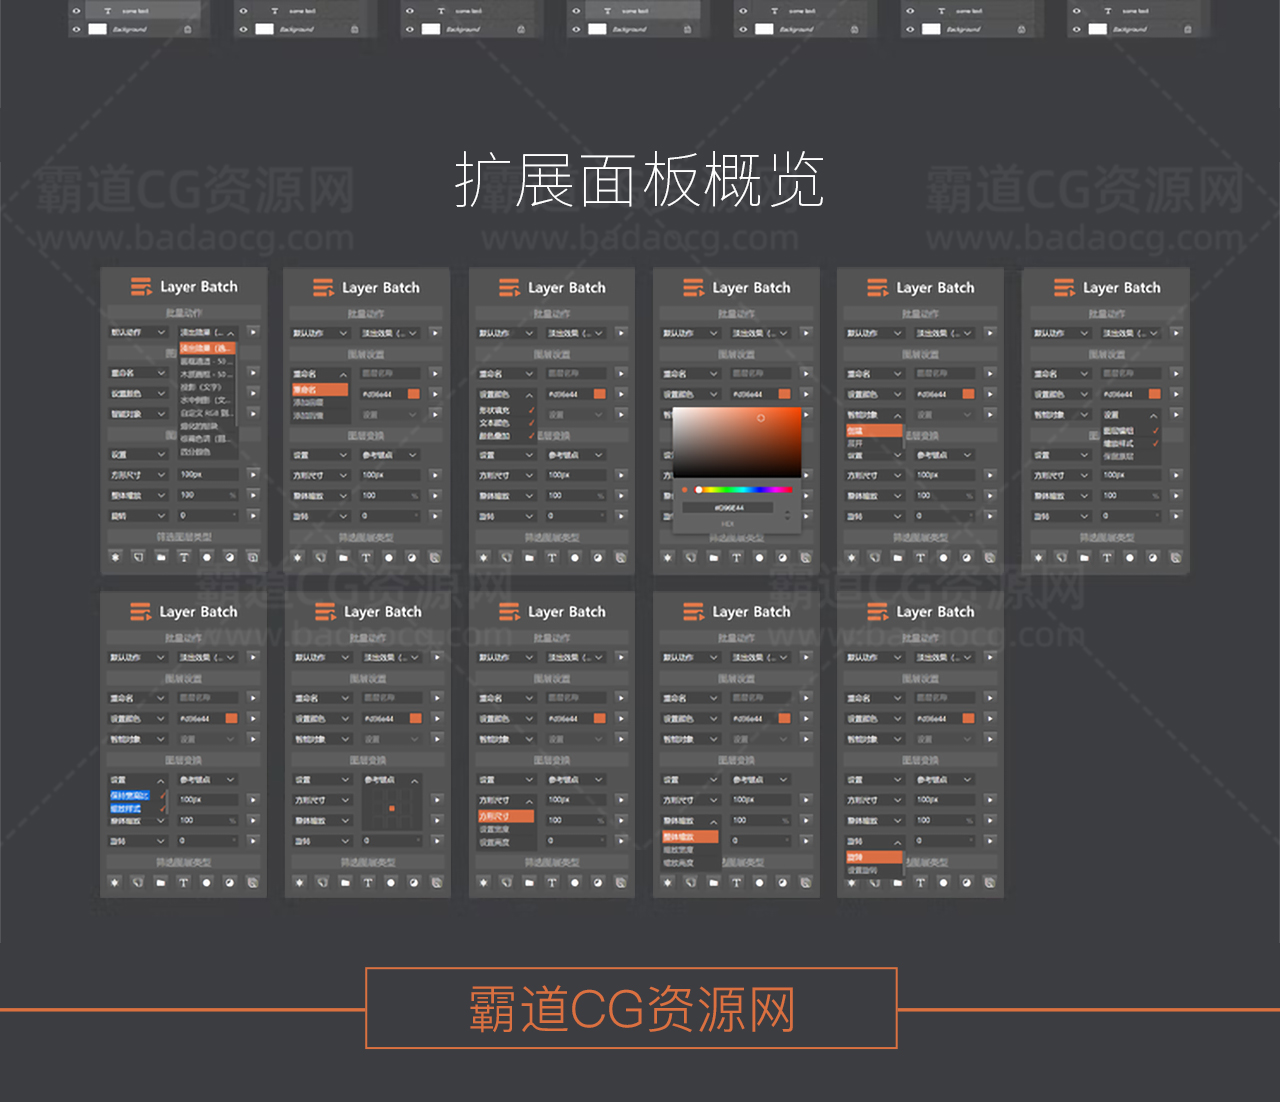
Task: Run batch action play button in top-right panel
Action: pos(1176,333)
